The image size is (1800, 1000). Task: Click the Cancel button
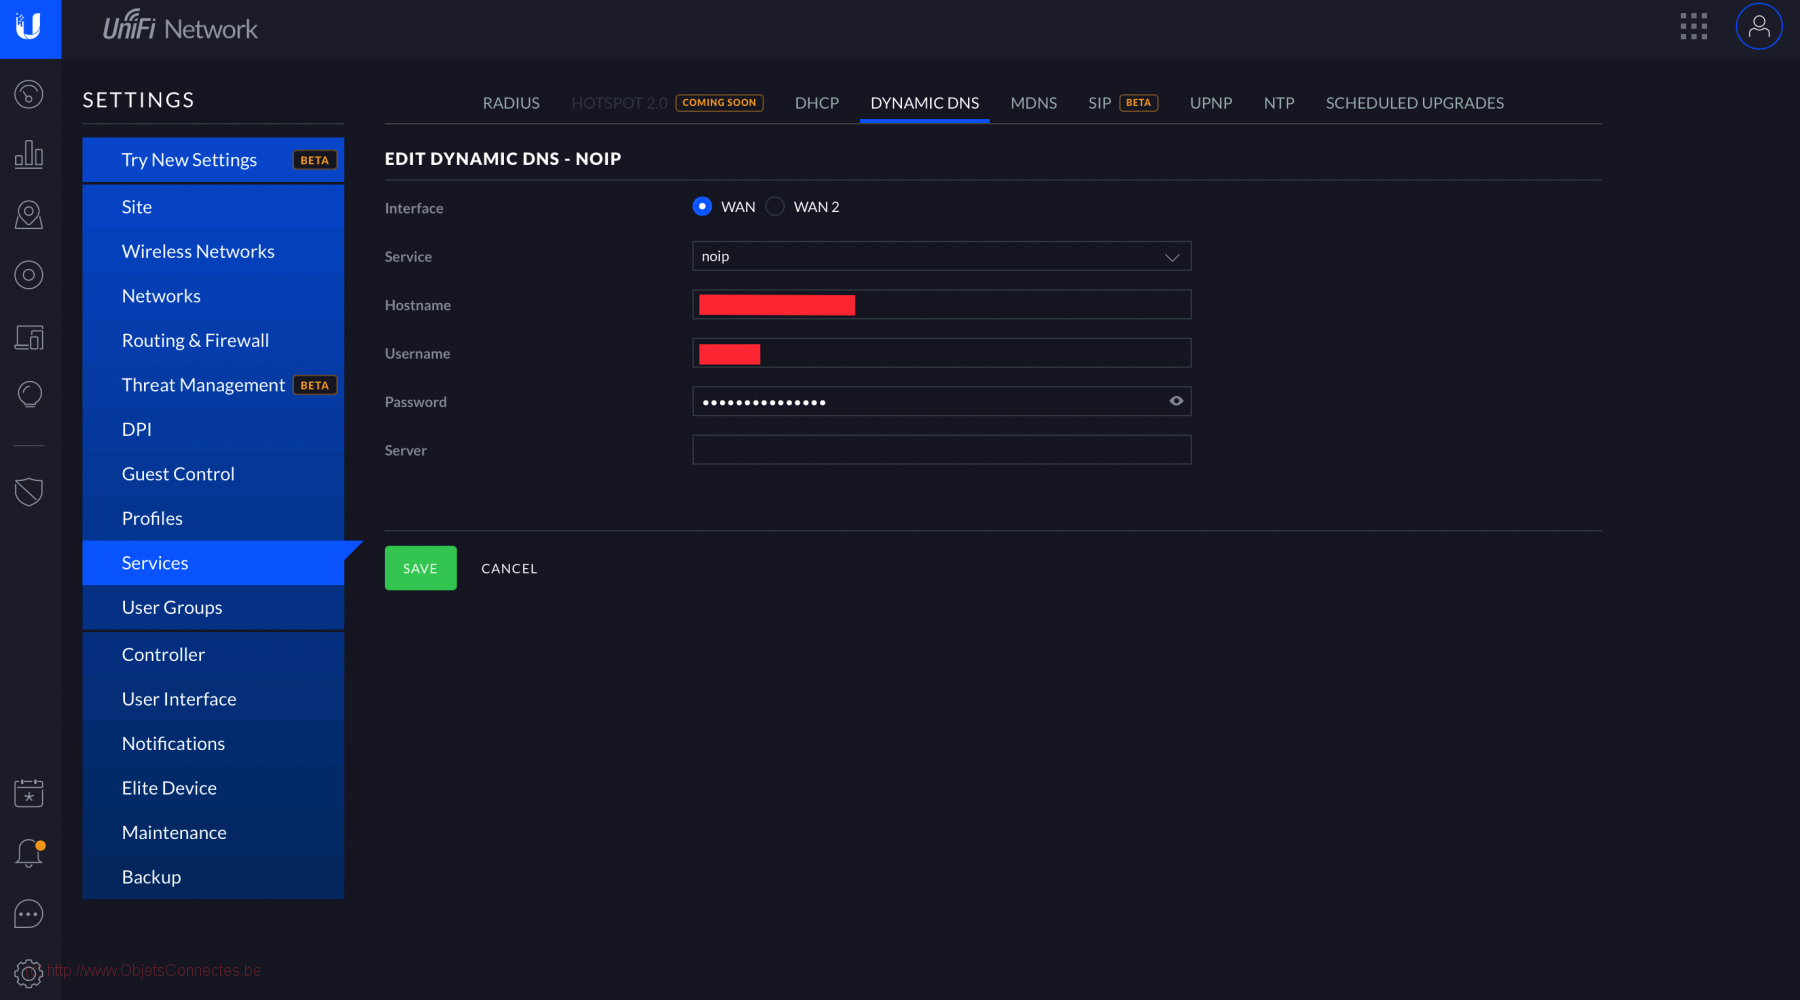click(x=509, y=568)
